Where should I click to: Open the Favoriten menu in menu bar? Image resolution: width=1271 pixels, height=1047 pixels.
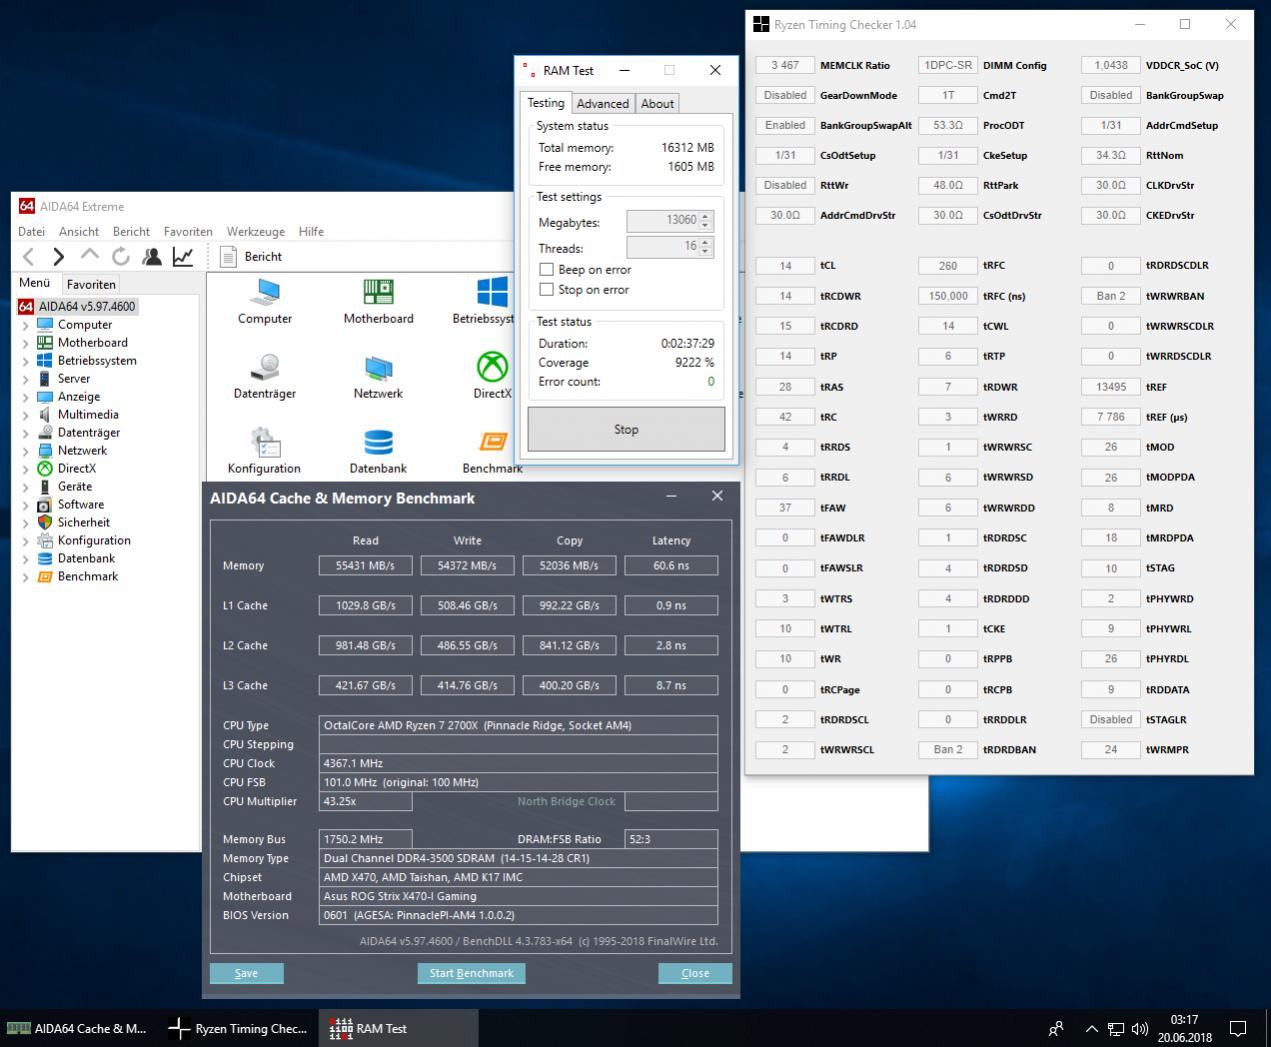click(x=188, y=231)
